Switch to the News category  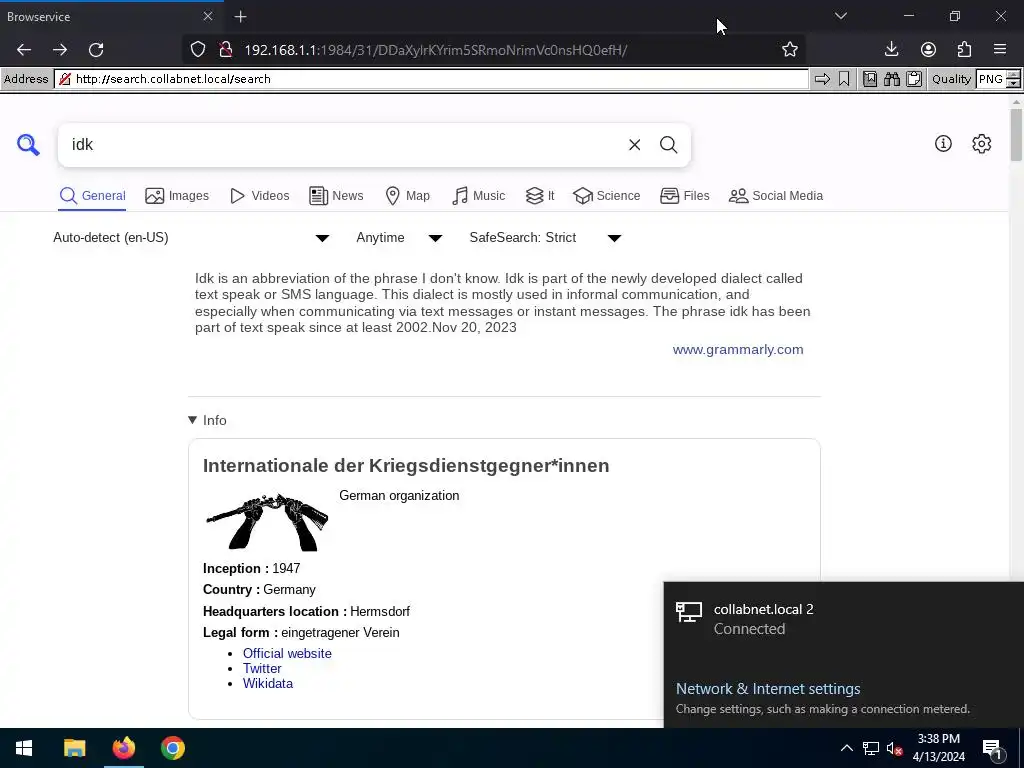tap(336, 196)
